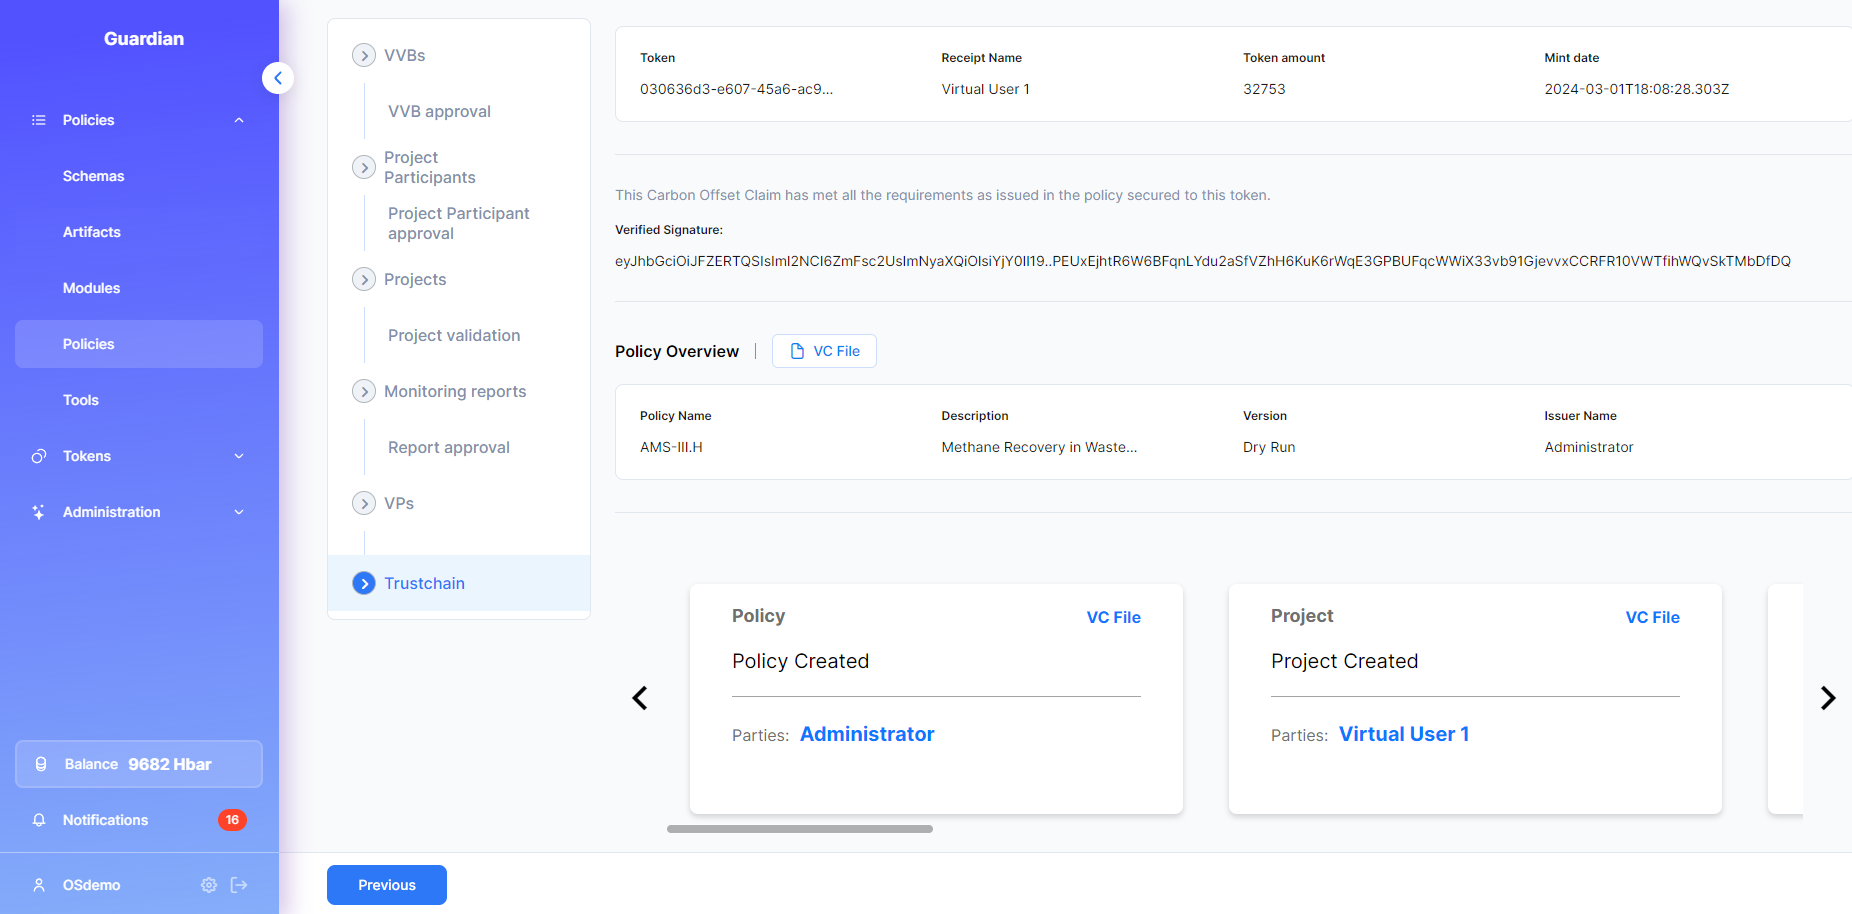Viewport: 1852px width, 914px height.
Task: Collapse the sidebar with the arrow button
Action: pyautogui.click(x=278, y=78)
